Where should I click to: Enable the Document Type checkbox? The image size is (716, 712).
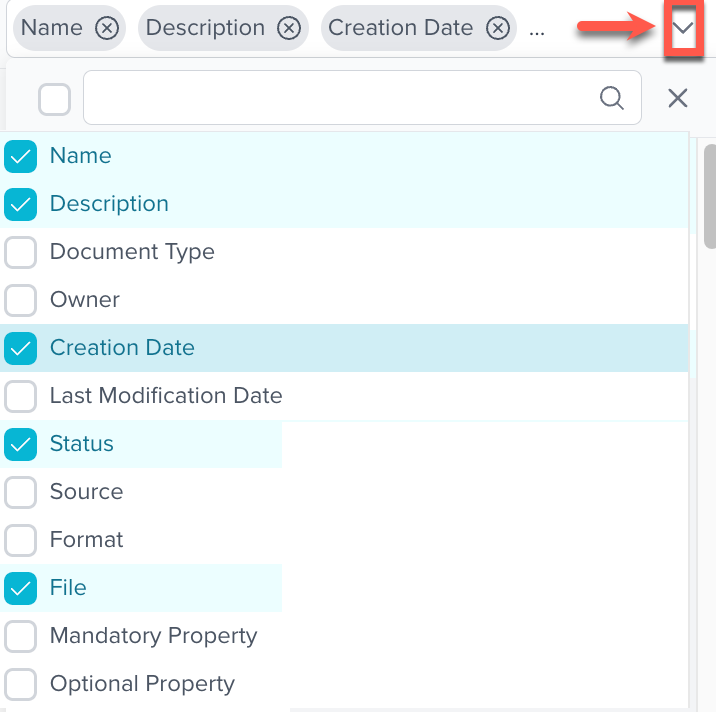(21, 252)
